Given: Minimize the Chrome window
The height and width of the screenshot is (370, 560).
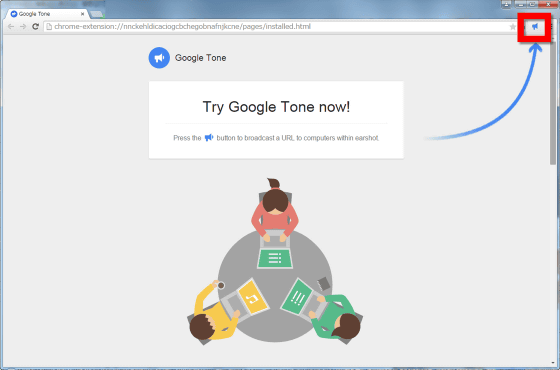Looking at the screenshot, I should [521, 4].
